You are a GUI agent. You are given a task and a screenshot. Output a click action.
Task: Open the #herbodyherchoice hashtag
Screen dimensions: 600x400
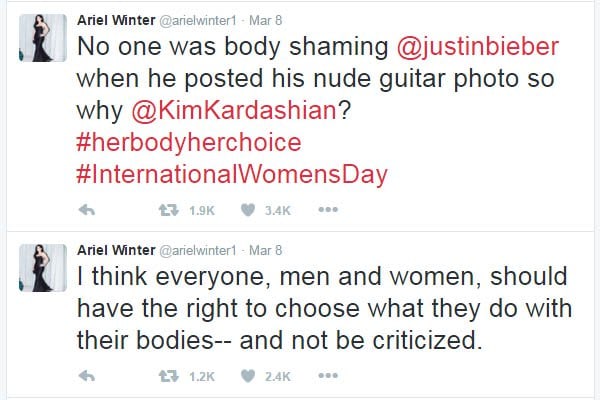[189, 143]
